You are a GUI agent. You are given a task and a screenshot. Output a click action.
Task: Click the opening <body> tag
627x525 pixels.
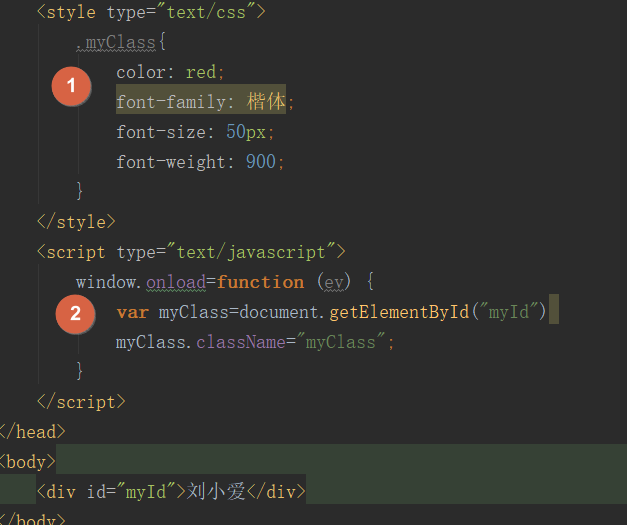click(27, 462)
